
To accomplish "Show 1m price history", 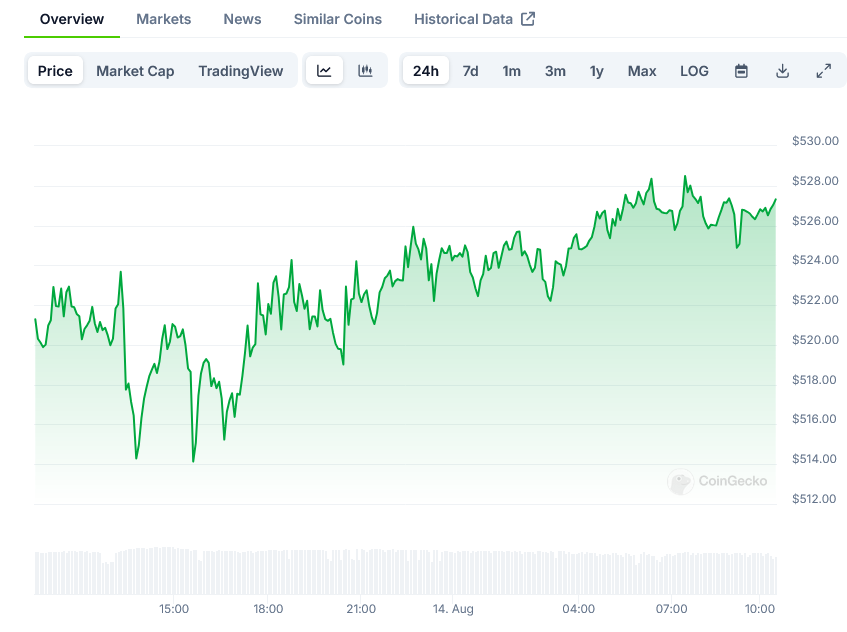I will 511,71.
